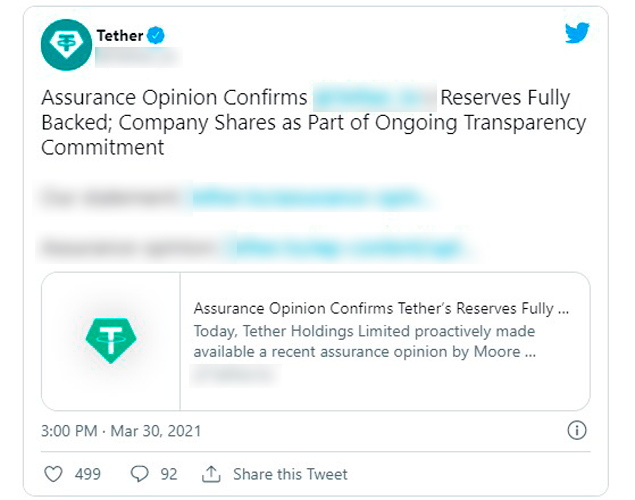Image resolution: width=635 pixels, height=500 pixels.
Task: Open the blurred assurance opinion link
Action: [x=345, y=247]
